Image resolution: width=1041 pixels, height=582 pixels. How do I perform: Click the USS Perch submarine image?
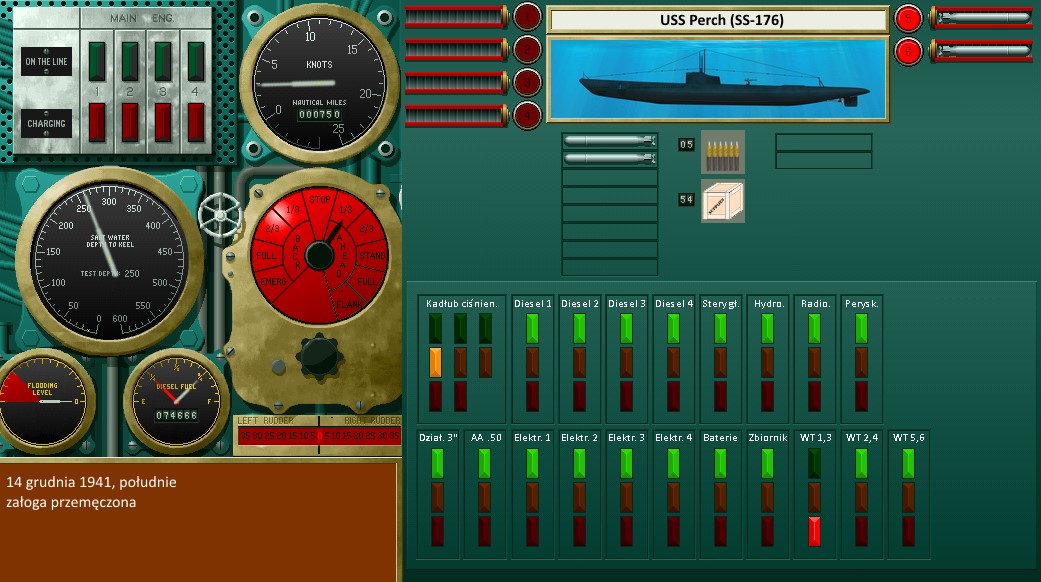point(717,79)
